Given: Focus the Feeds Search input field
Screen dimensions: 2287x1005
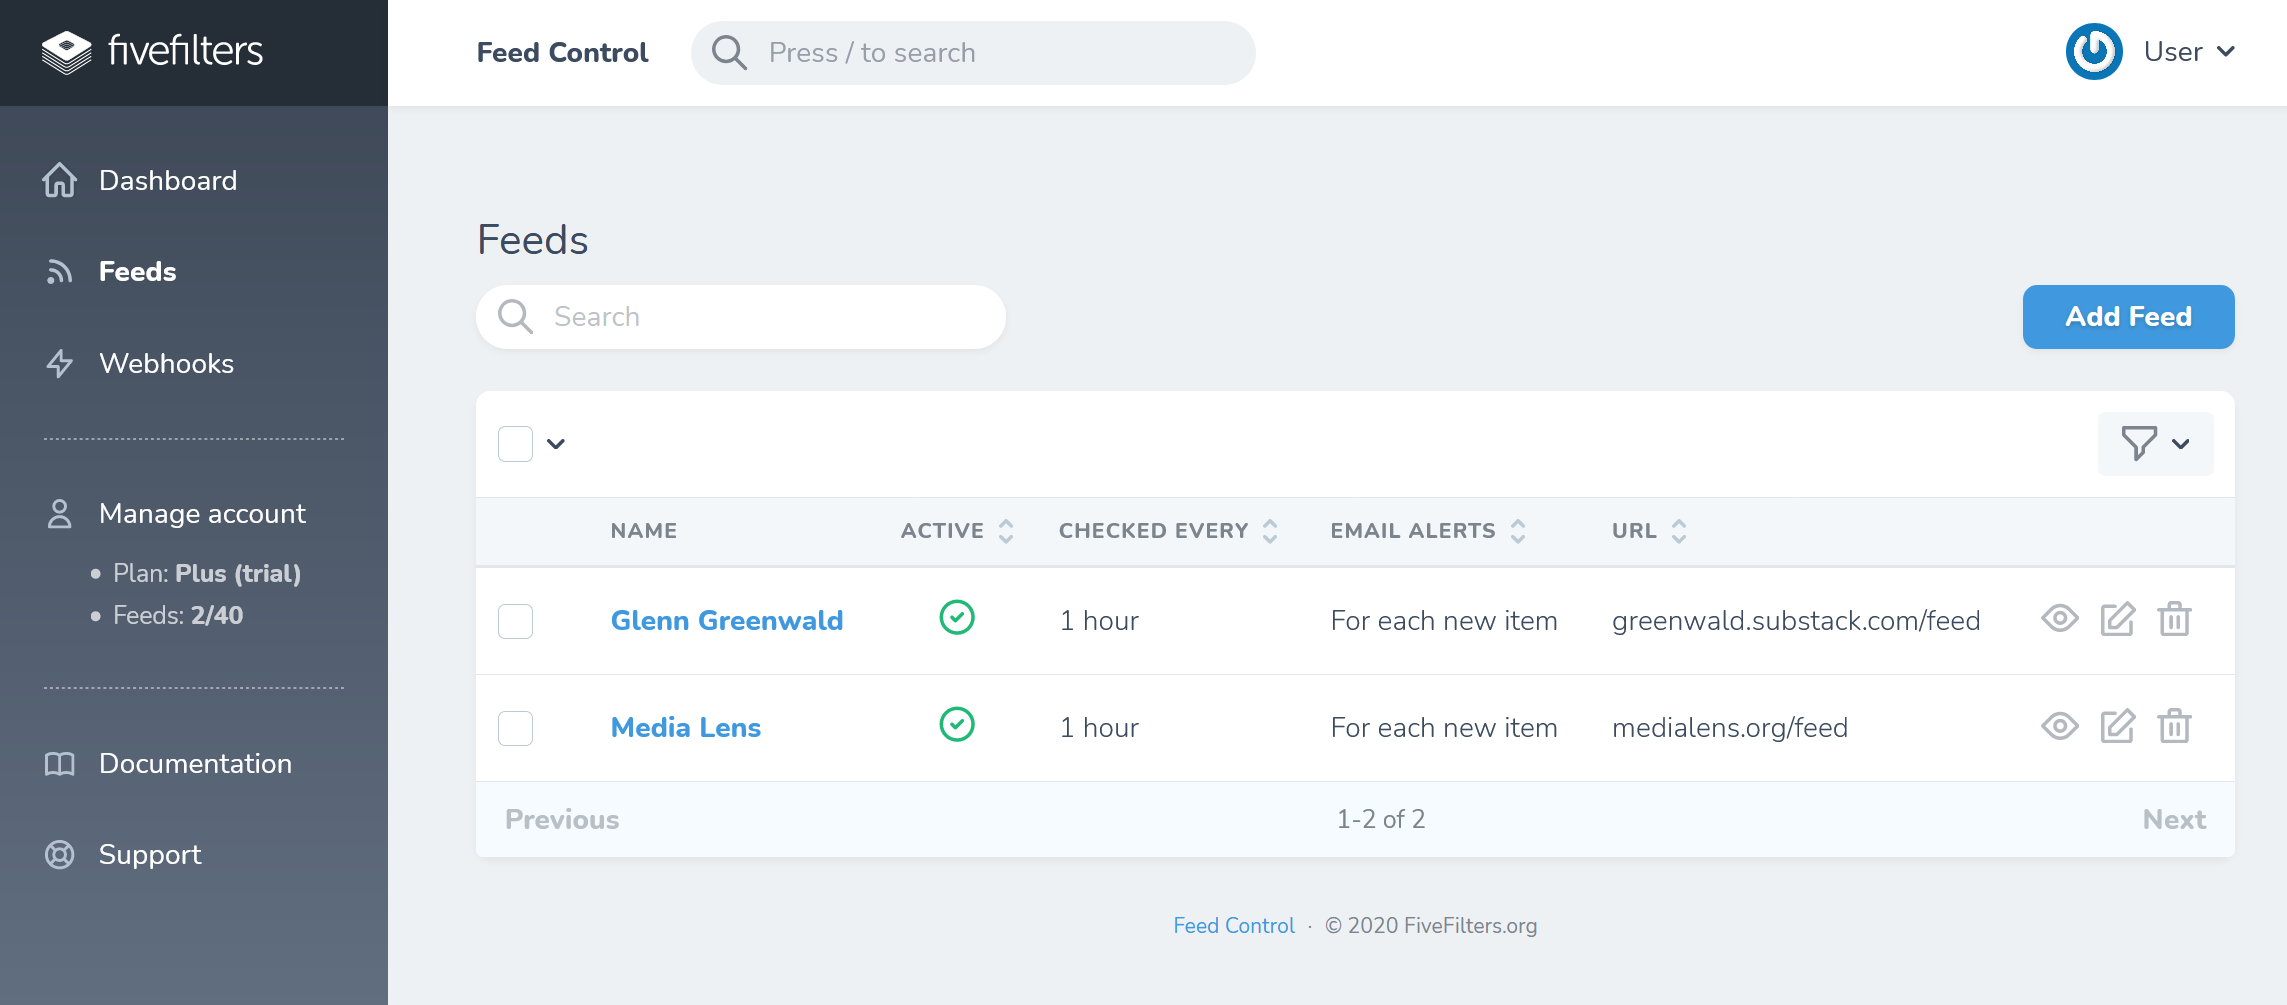Looking at the screenshot, I should click(741, 317).
